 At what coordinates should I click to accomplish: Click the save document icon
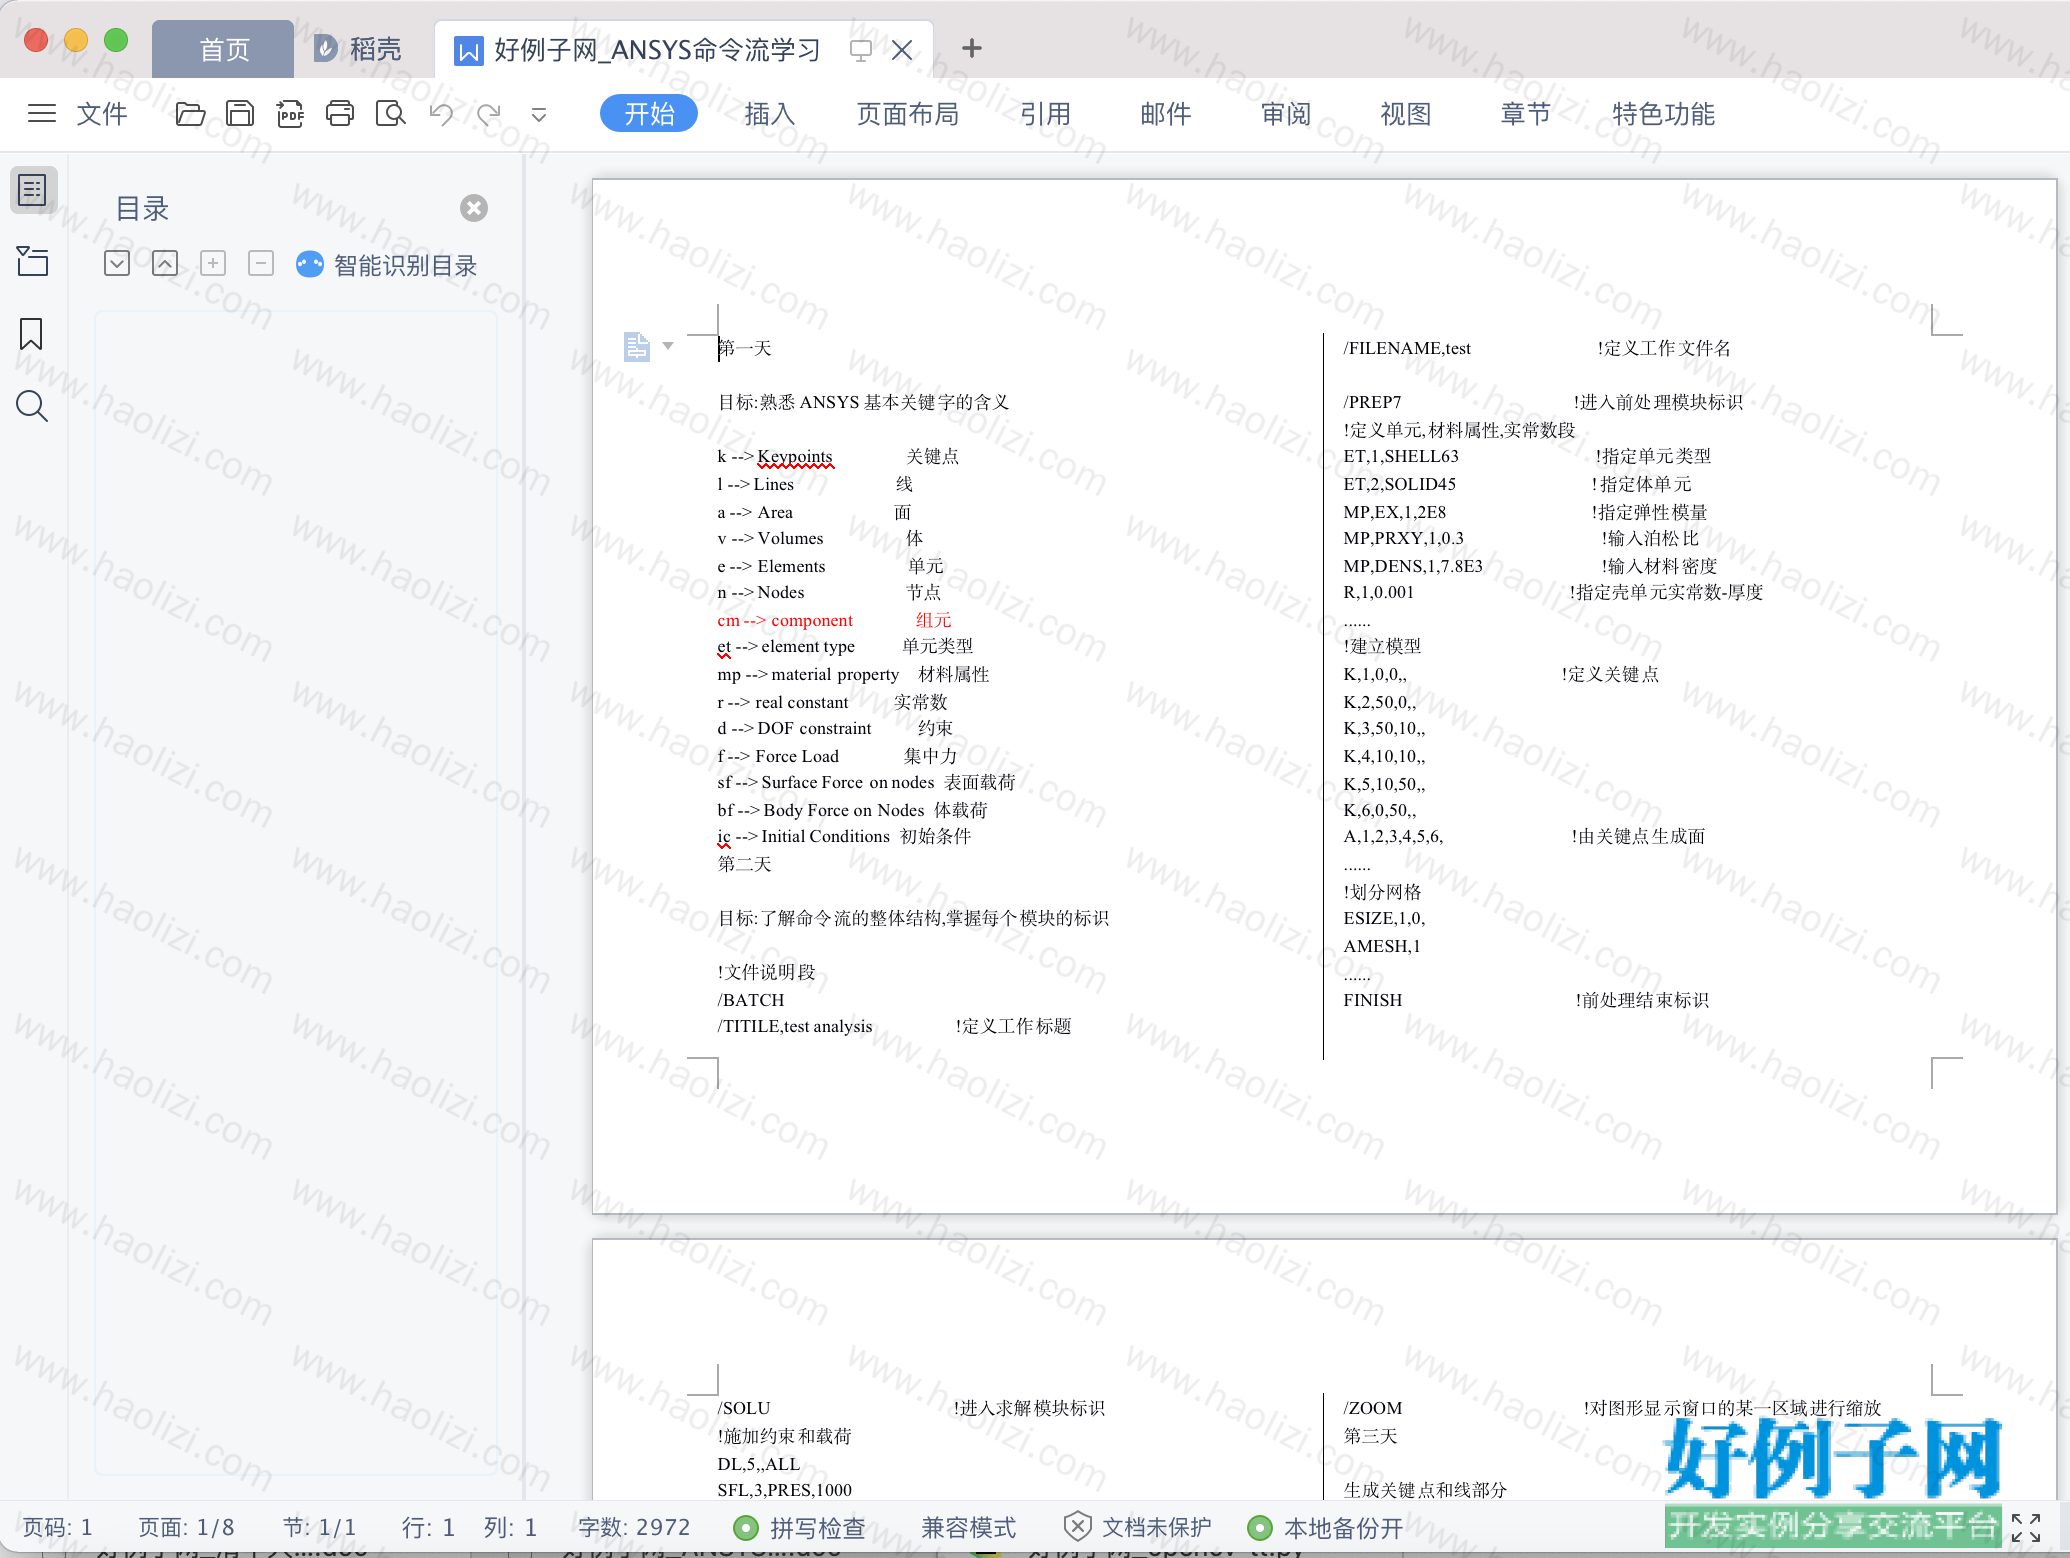(240, 114)
